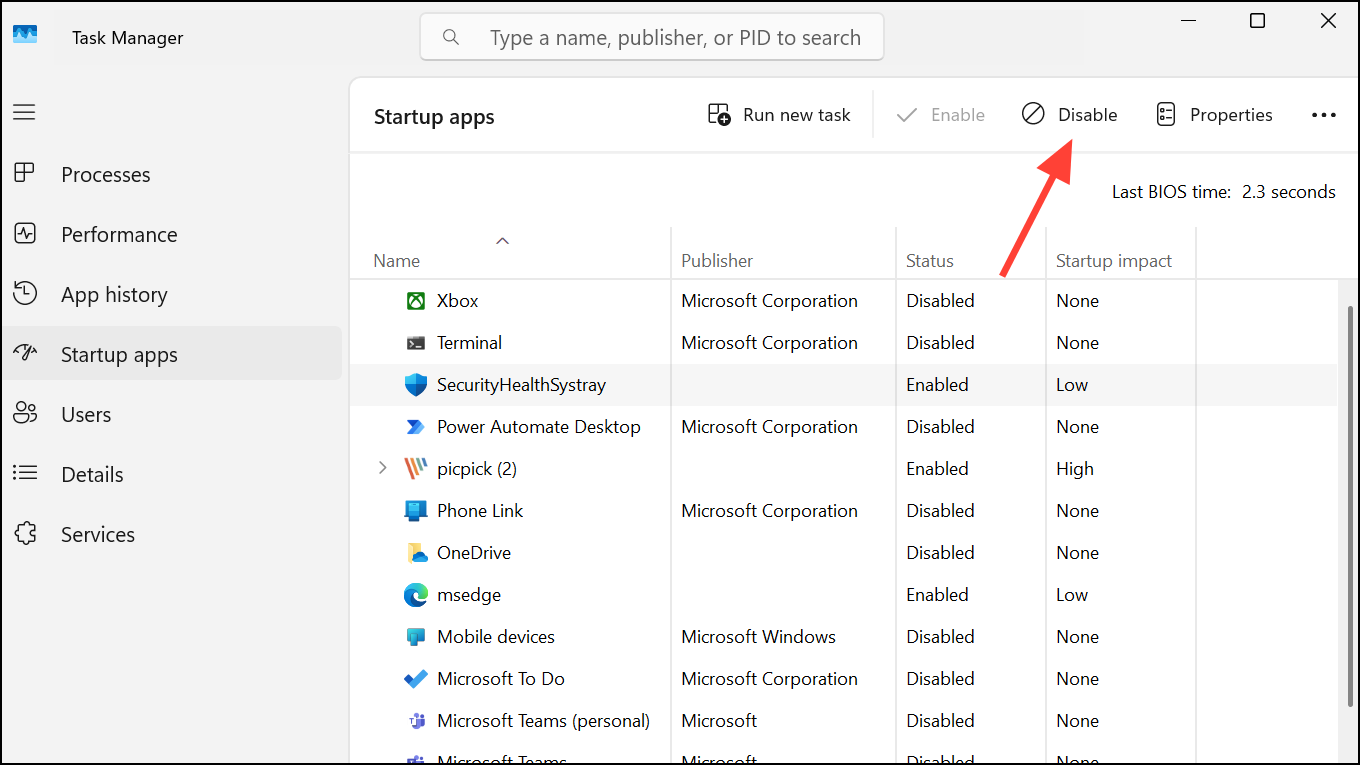Image resolution: width=1360 pixels, height=765 pixels.
Task: Toggle the navigation pane hamburger menu
Action: click(x=24, y=112)
